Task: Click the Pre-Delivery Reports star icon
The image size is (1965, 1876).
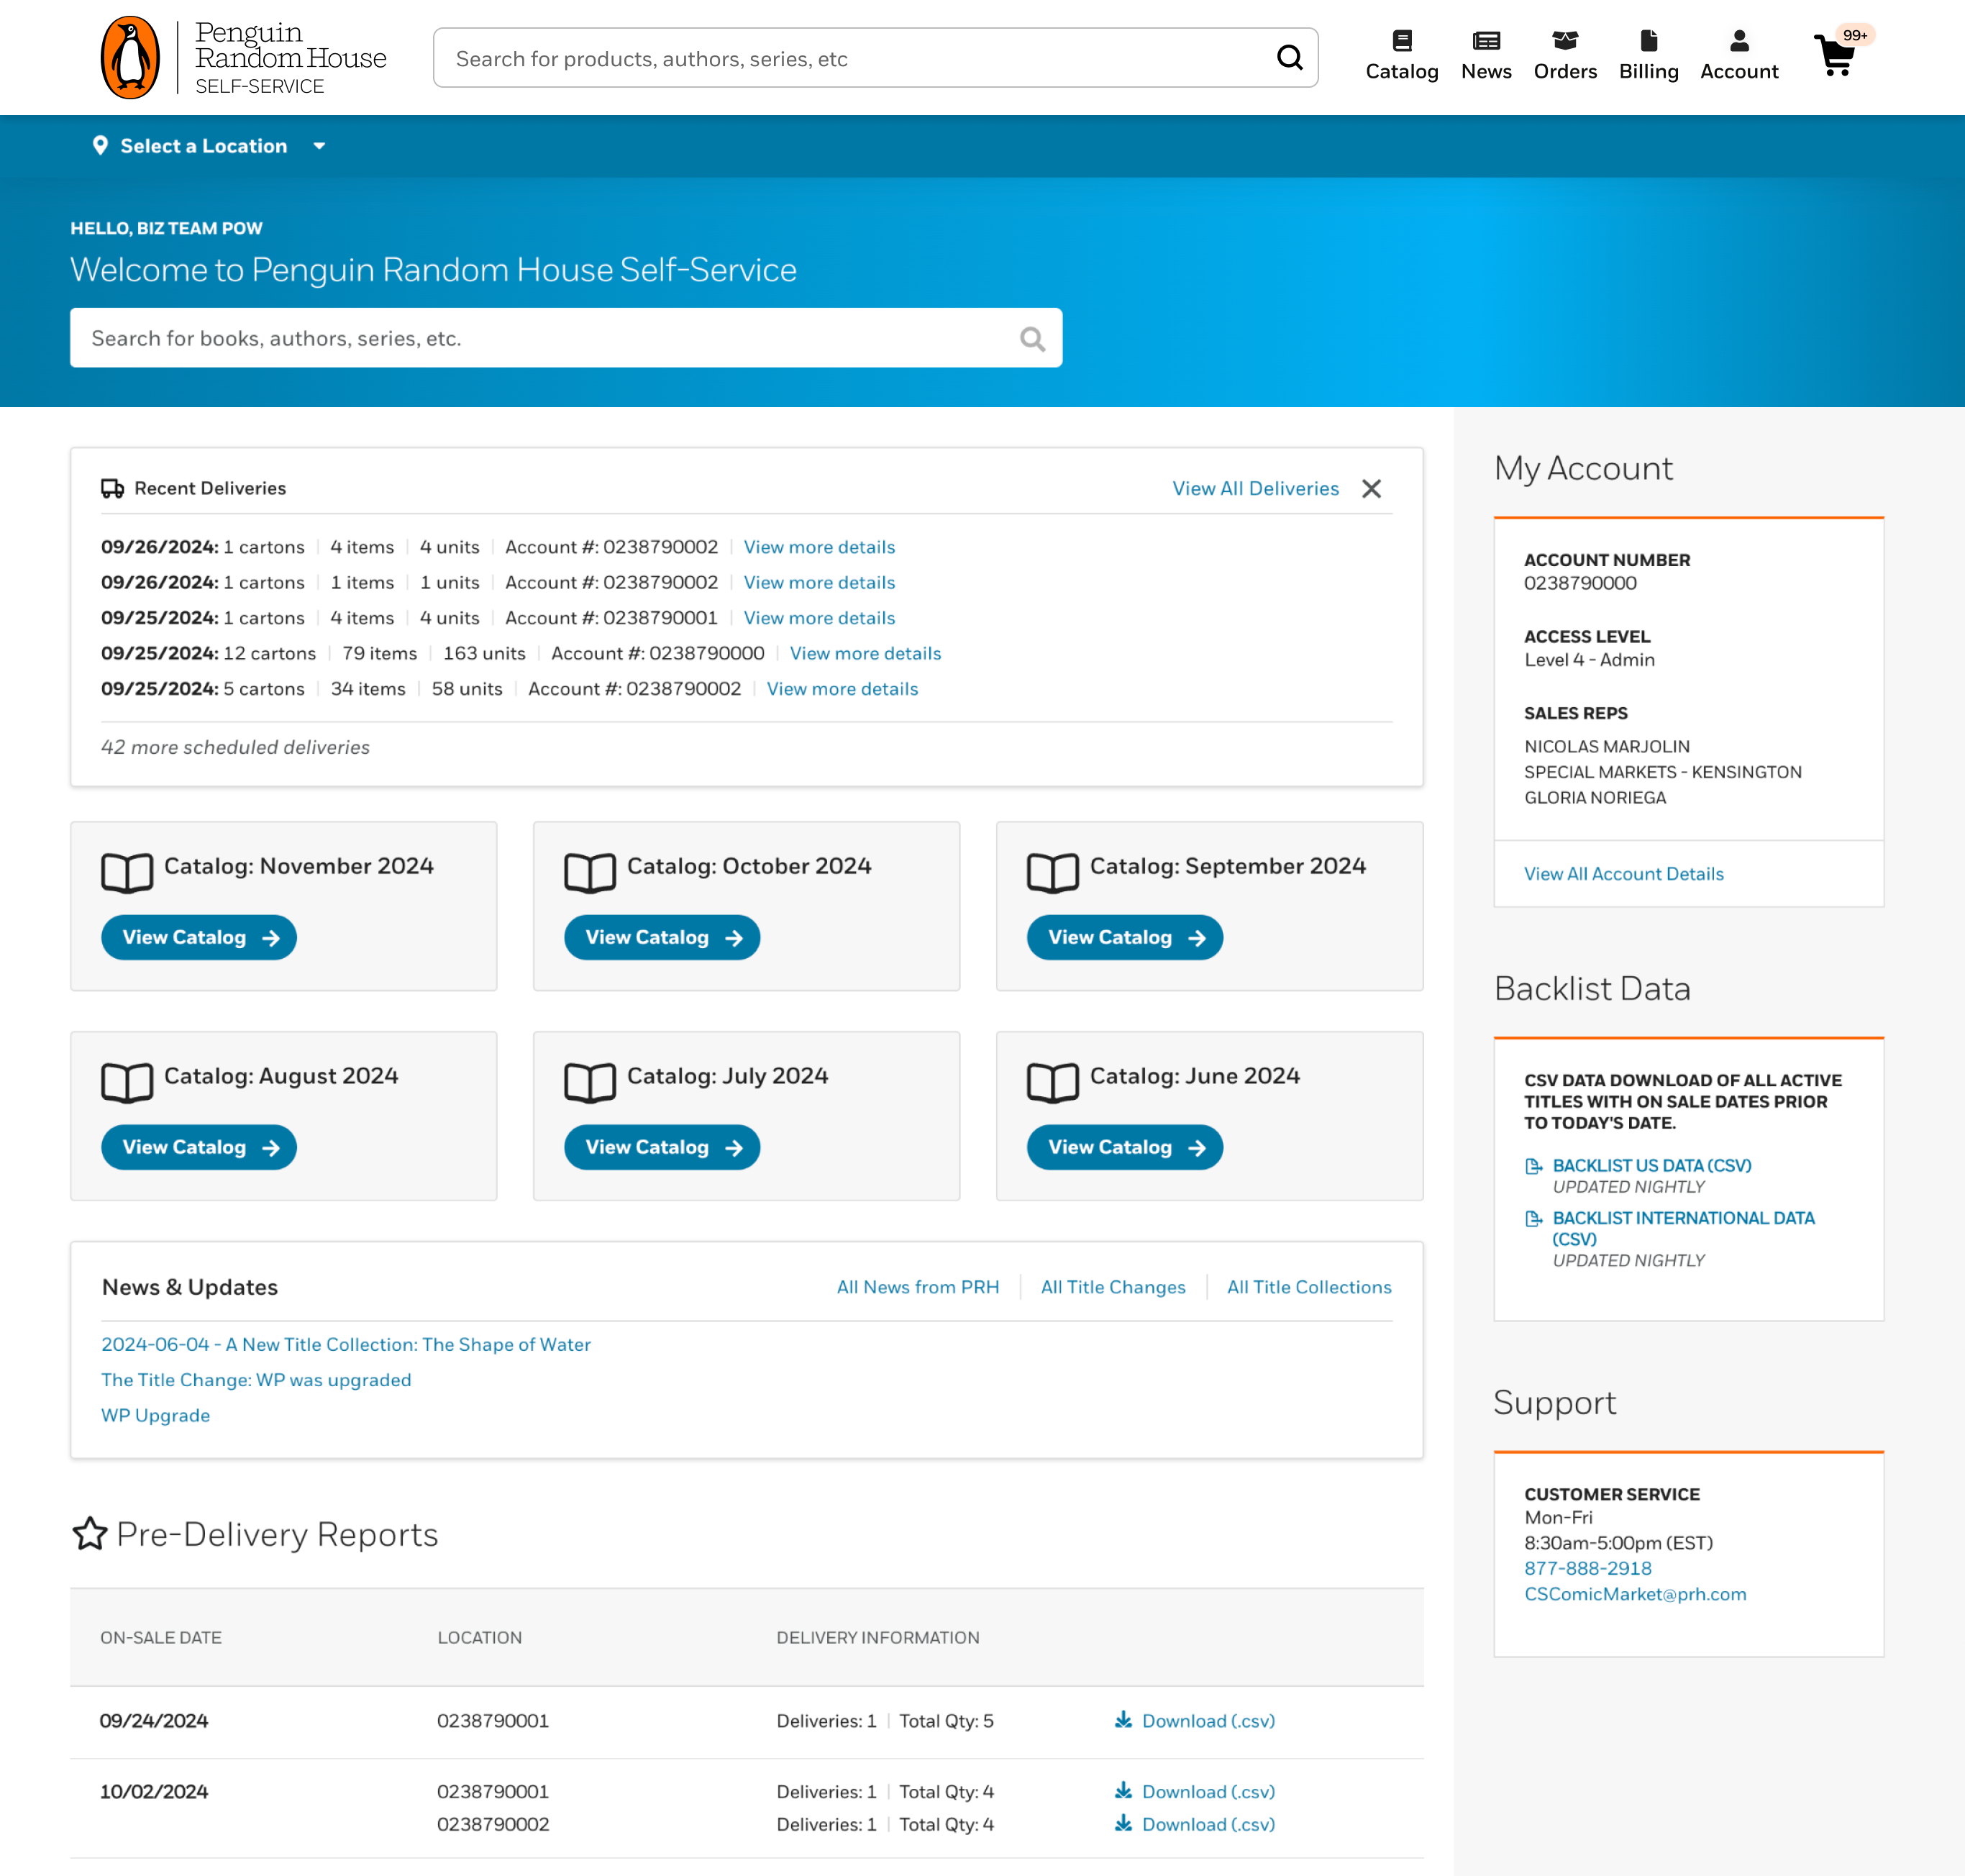Action: 90,1533
